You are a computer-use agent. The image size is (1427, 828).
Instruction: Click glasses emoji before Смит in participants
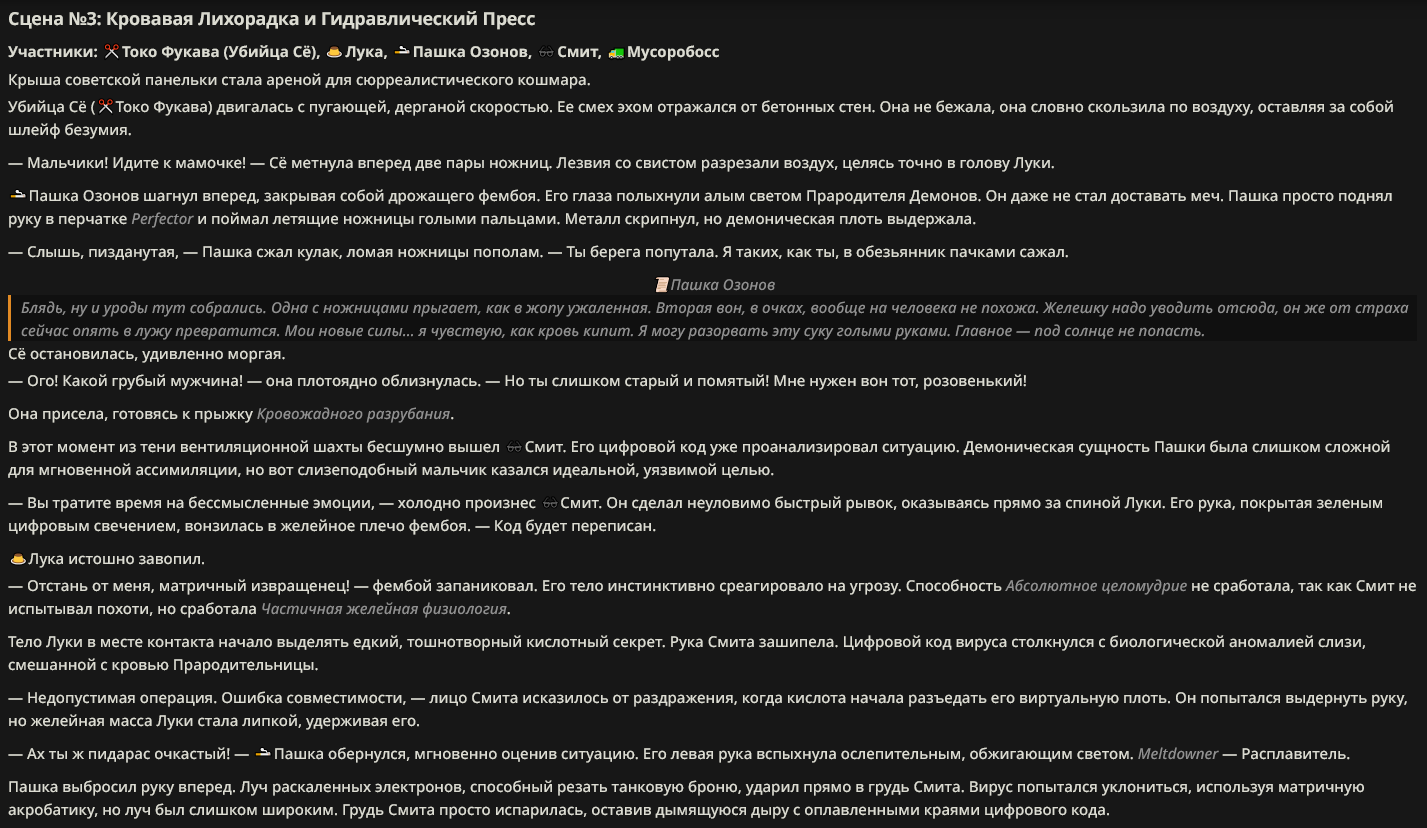tap(546, 52)
